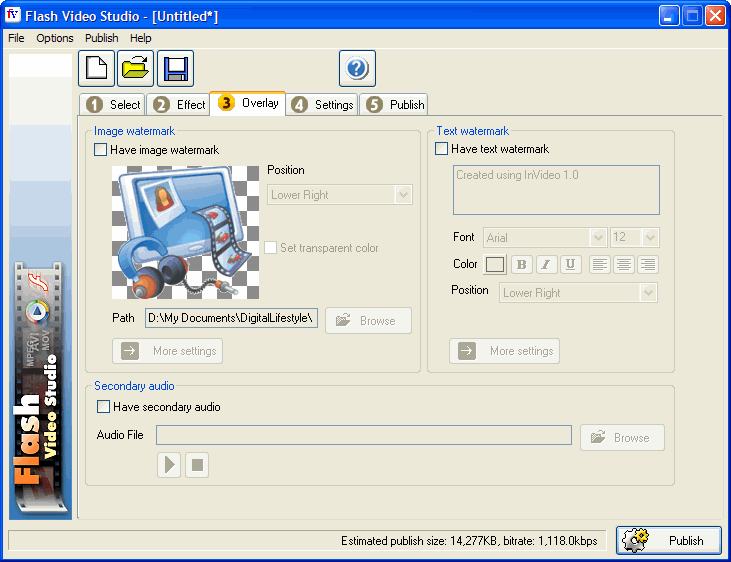Click the Publish button with gear icon

pos(669,541)
